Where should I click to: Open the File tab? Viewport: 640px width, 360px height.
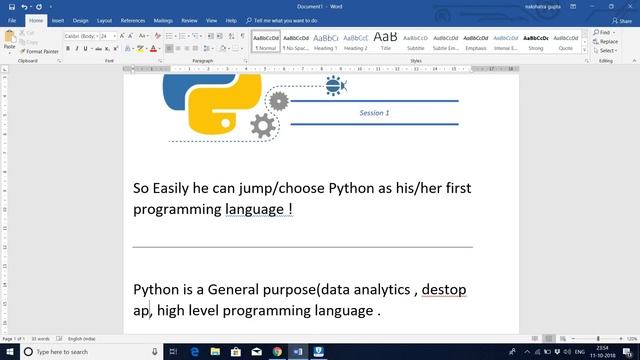12,20
